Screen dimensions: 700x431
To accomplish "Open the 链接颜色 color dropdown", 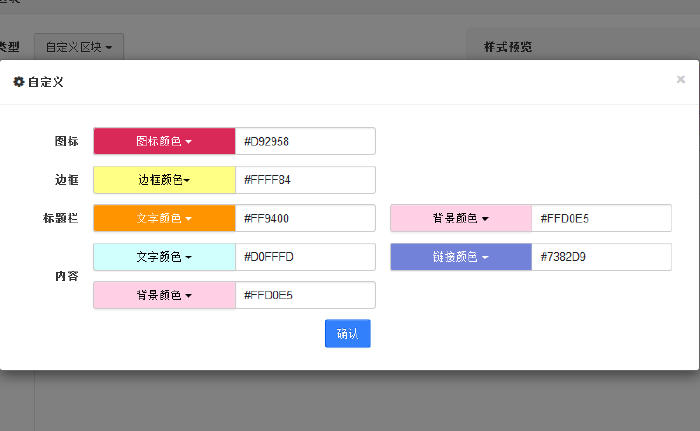I will click(x=460, y=257).
